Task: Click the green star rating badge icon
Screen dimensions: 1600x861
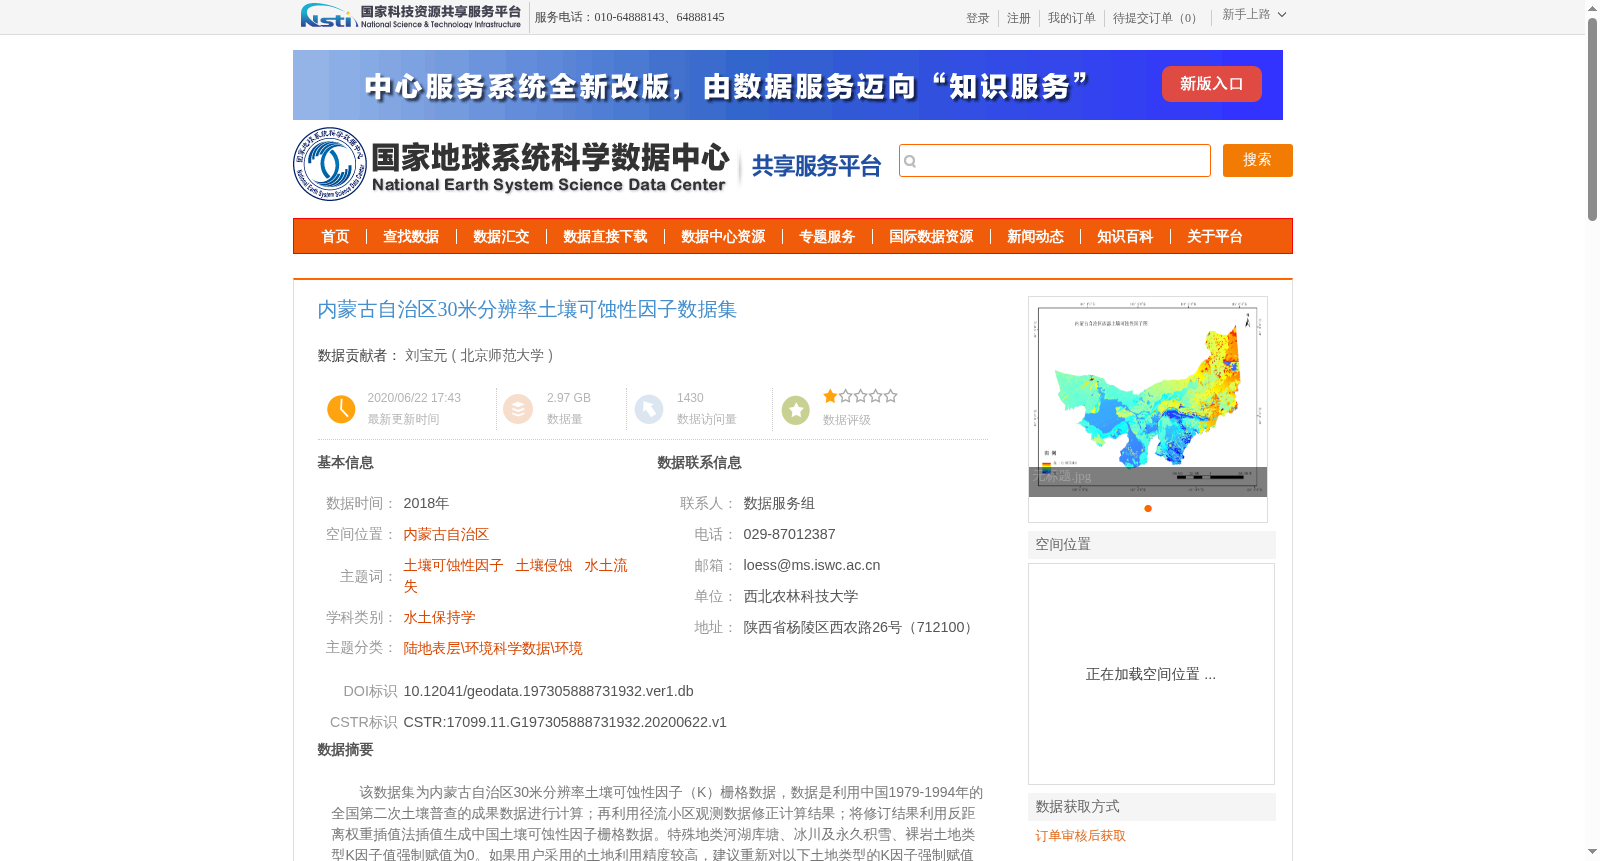Action: click(x=796, y=410)
